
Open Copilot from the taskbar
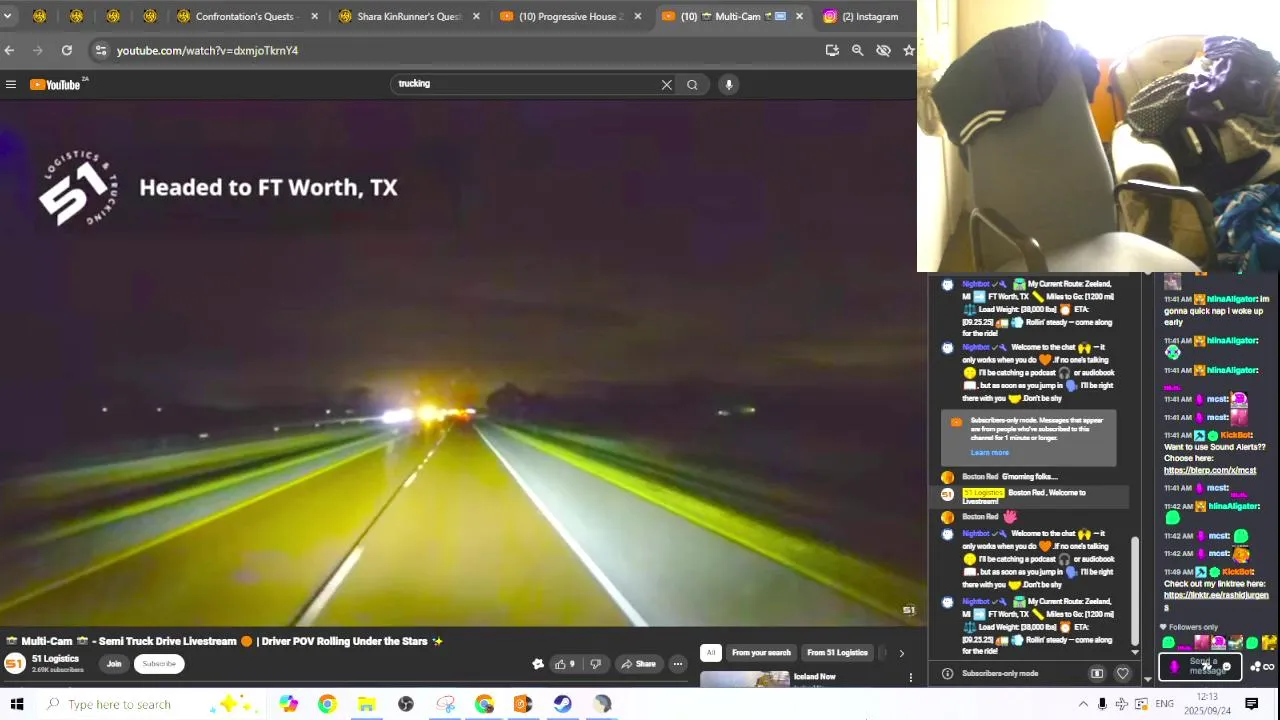point(288,704)
